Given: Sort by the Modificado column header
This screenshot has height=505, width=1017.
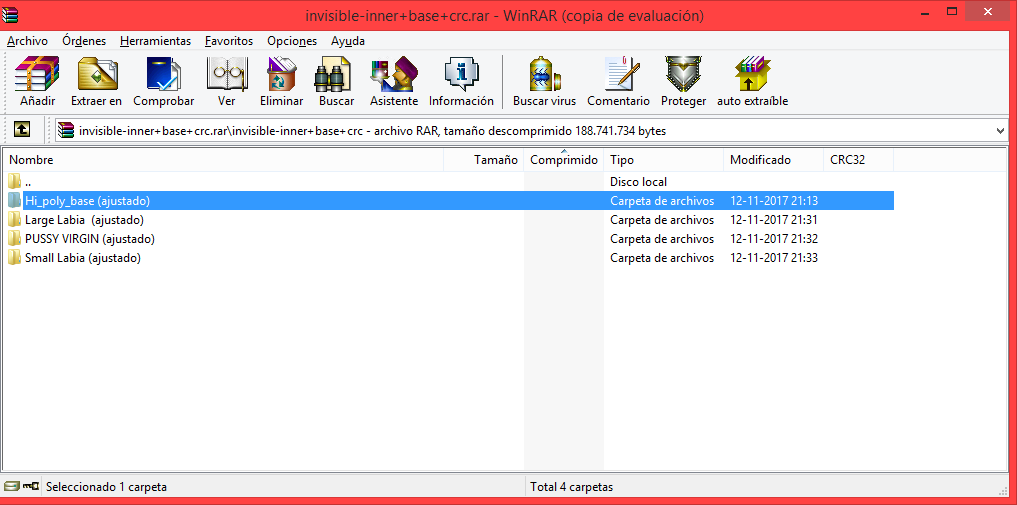Looking at the screenshot, I should tap(760, 160).
